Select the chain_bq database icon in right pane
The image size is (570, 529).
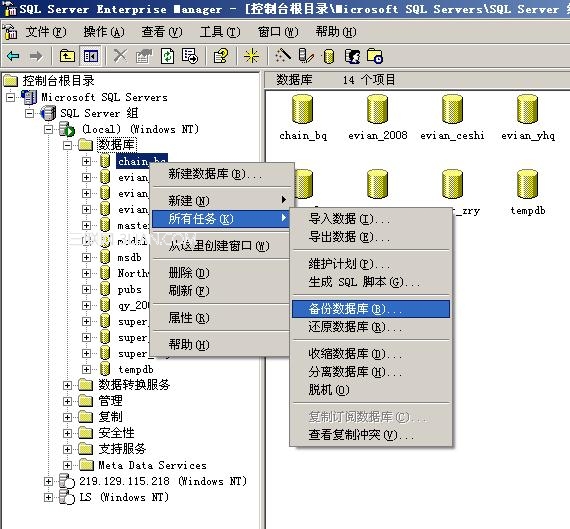[x=302, y=109]
